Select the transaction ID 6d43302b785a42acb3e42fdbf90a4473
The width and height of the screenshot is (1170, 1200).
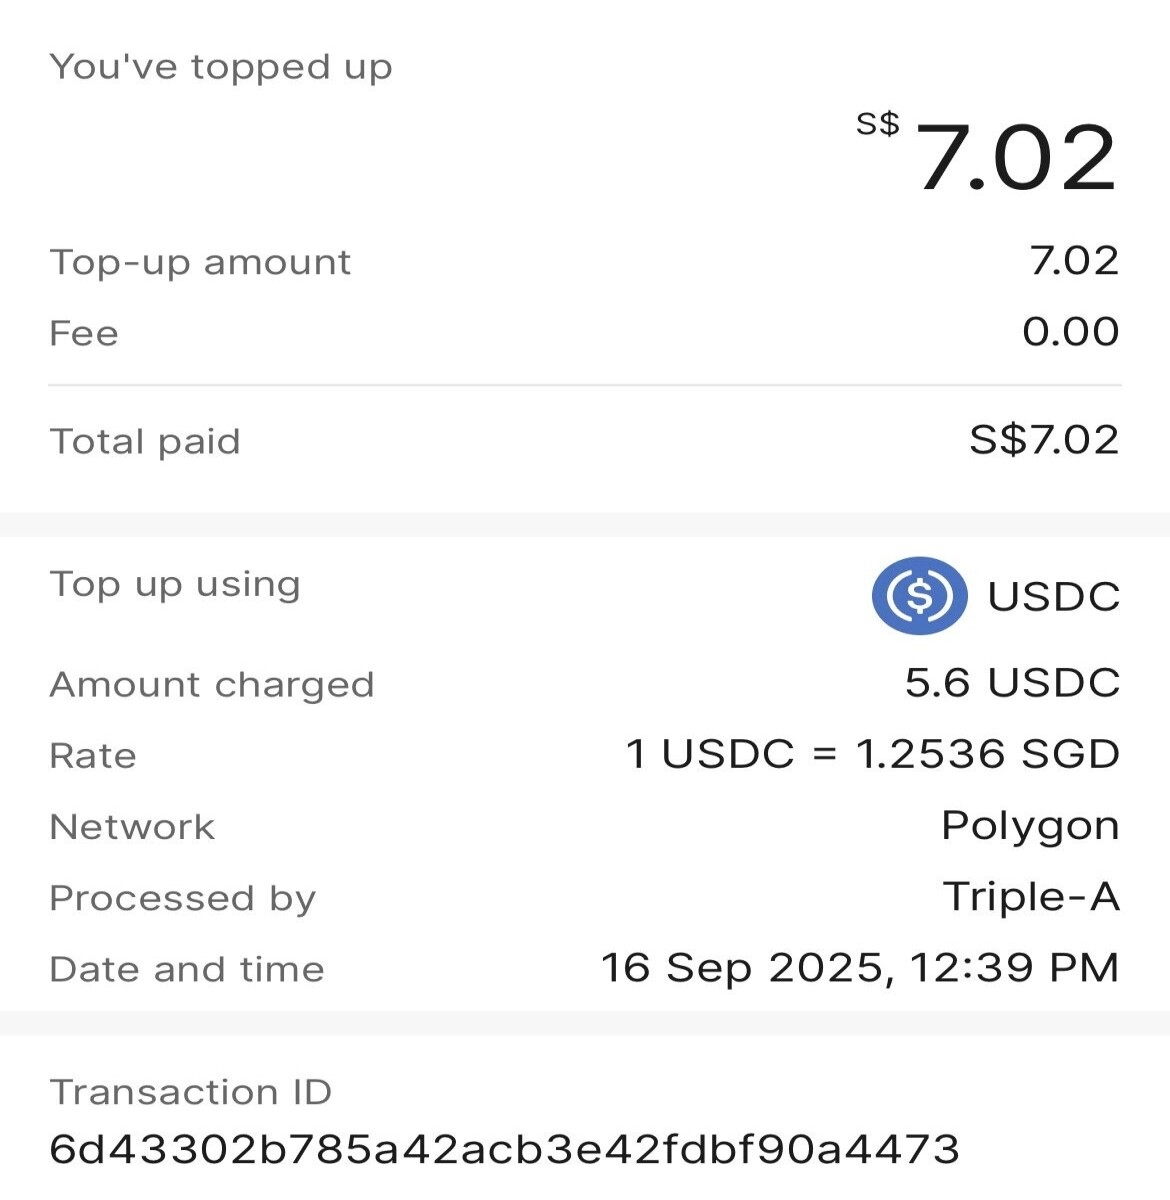click(505, 1149)
